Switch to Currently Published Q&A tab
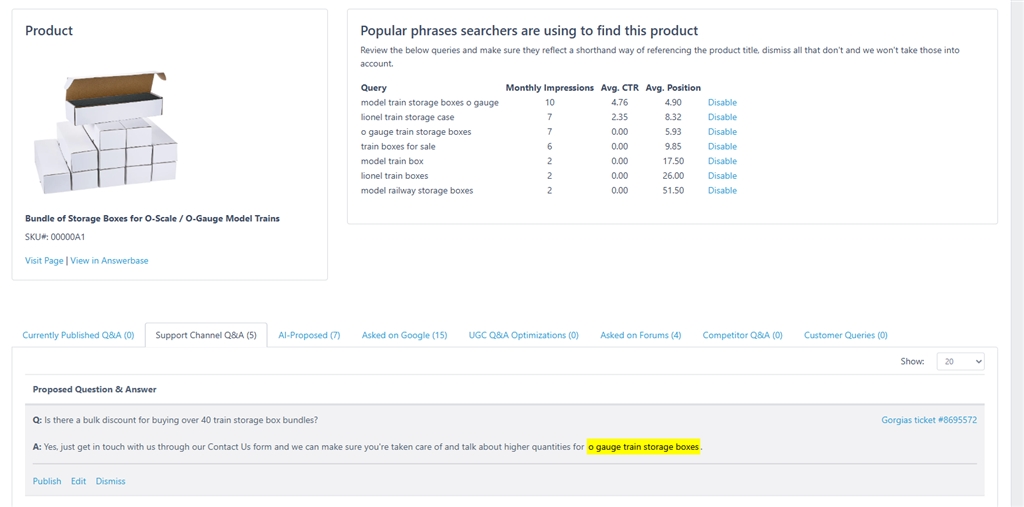This screenshot has height=507, width=1024. (x=78, y=335)
